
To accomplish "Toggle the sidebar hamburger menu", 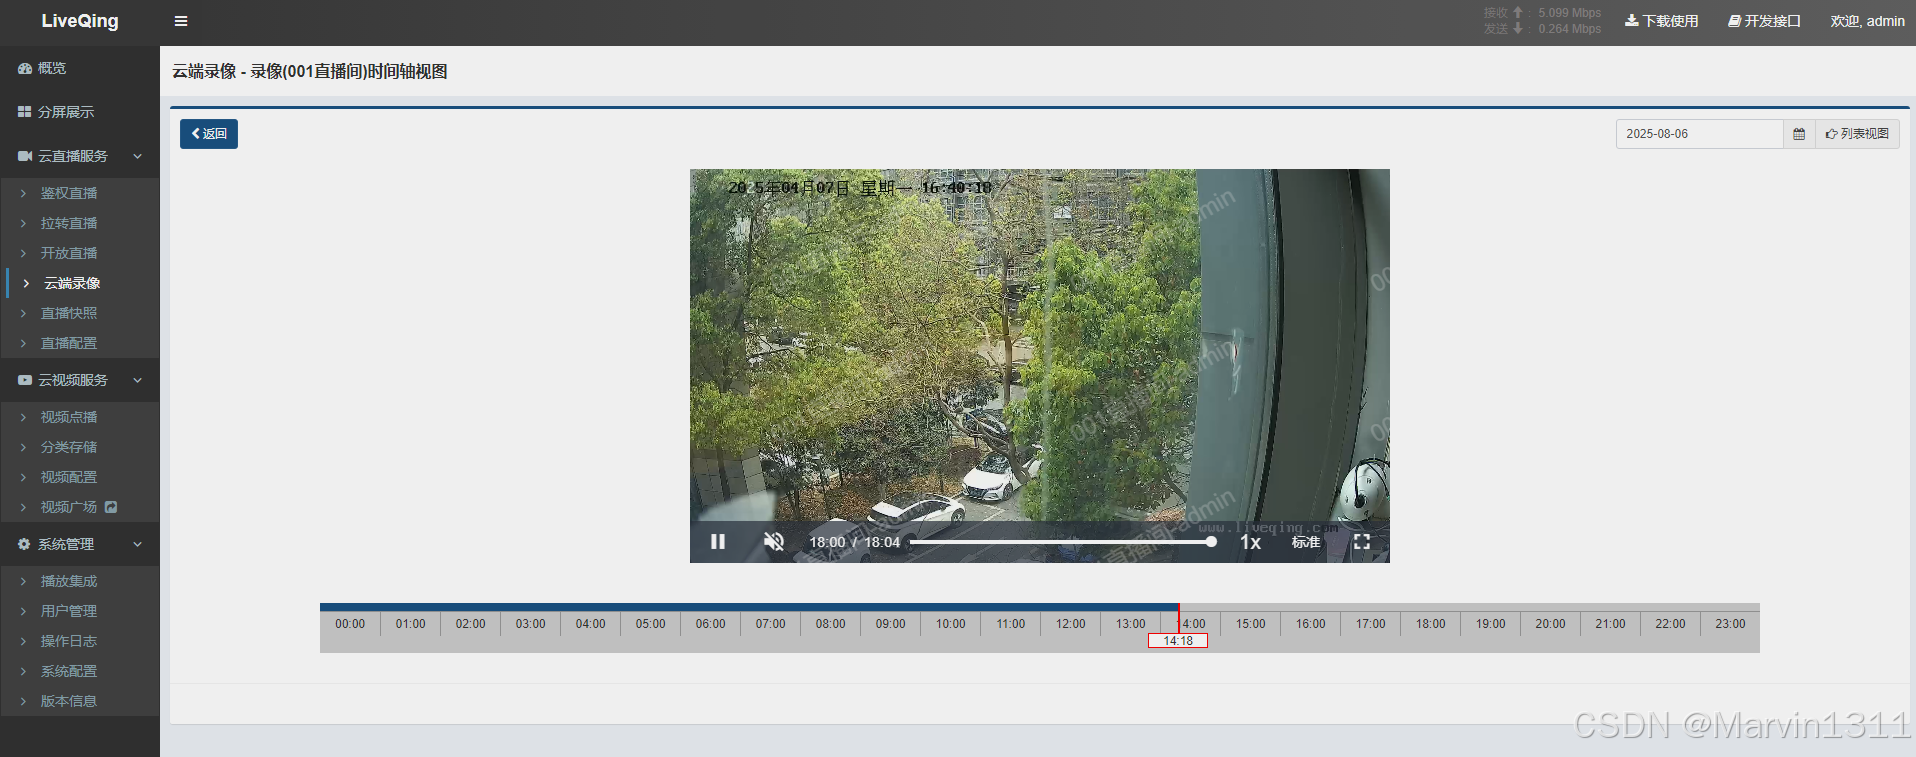I will click(x=181, y=21).
